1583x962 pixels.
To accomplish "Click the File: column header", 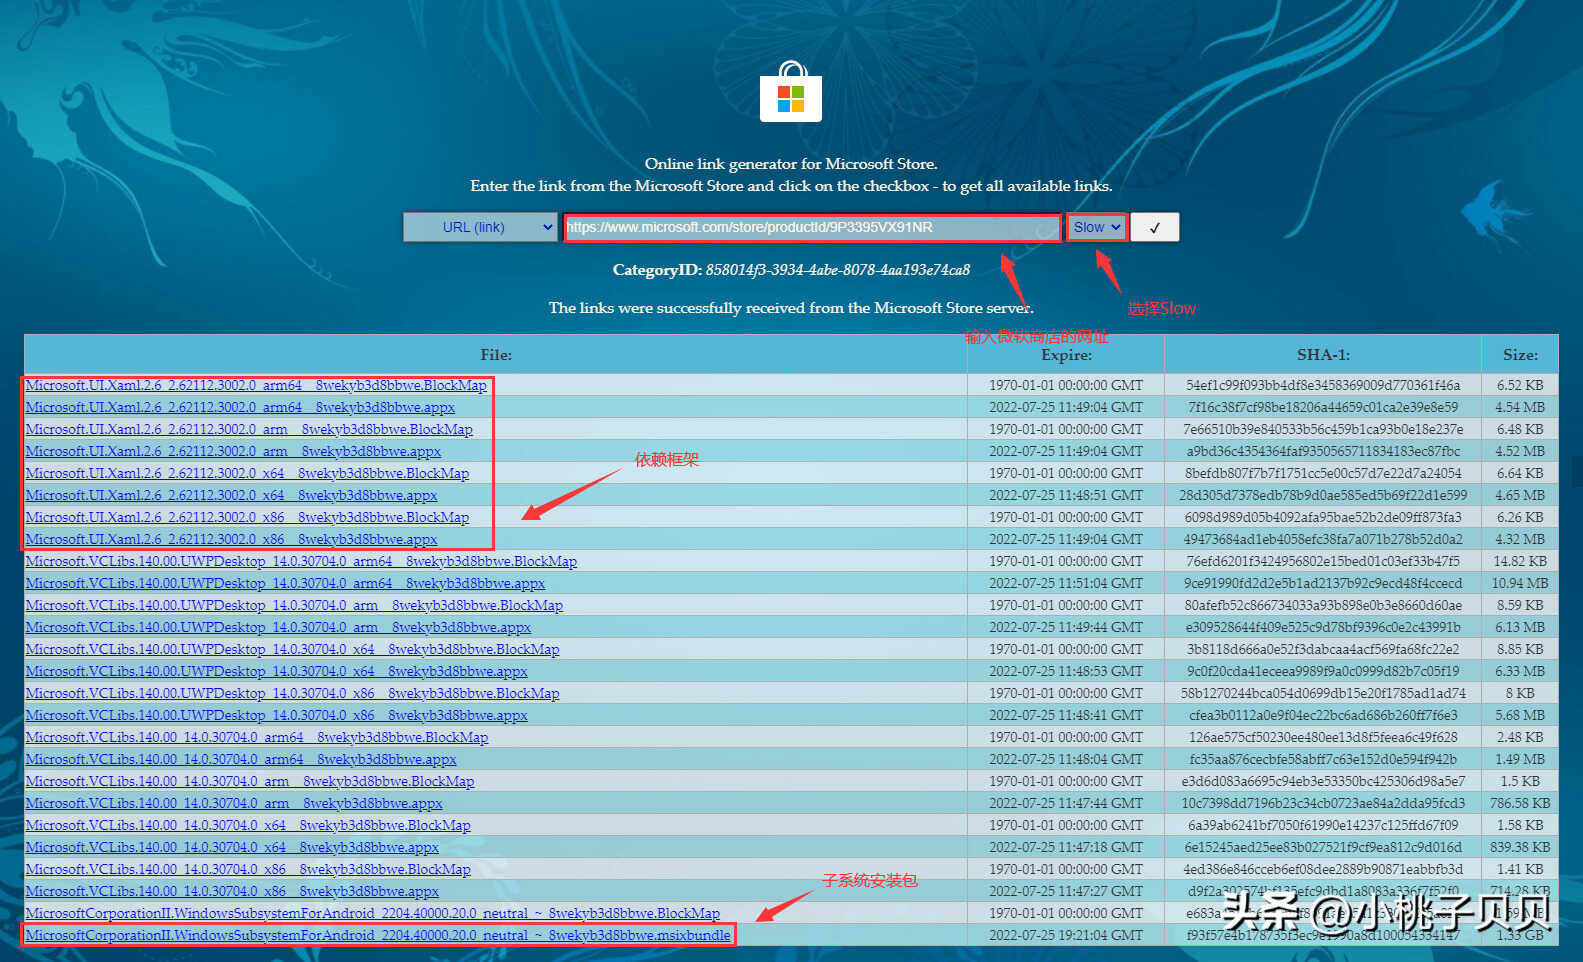I will tap(496, 355).
